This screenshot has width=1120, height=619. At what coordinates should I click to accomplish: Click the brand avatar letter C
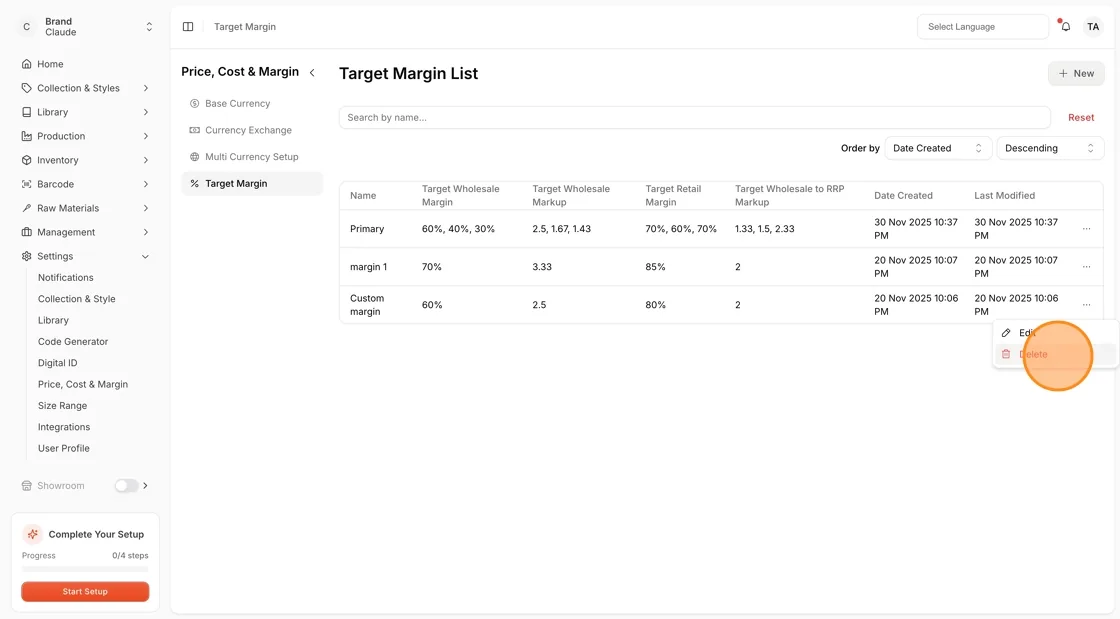(26, 26)
